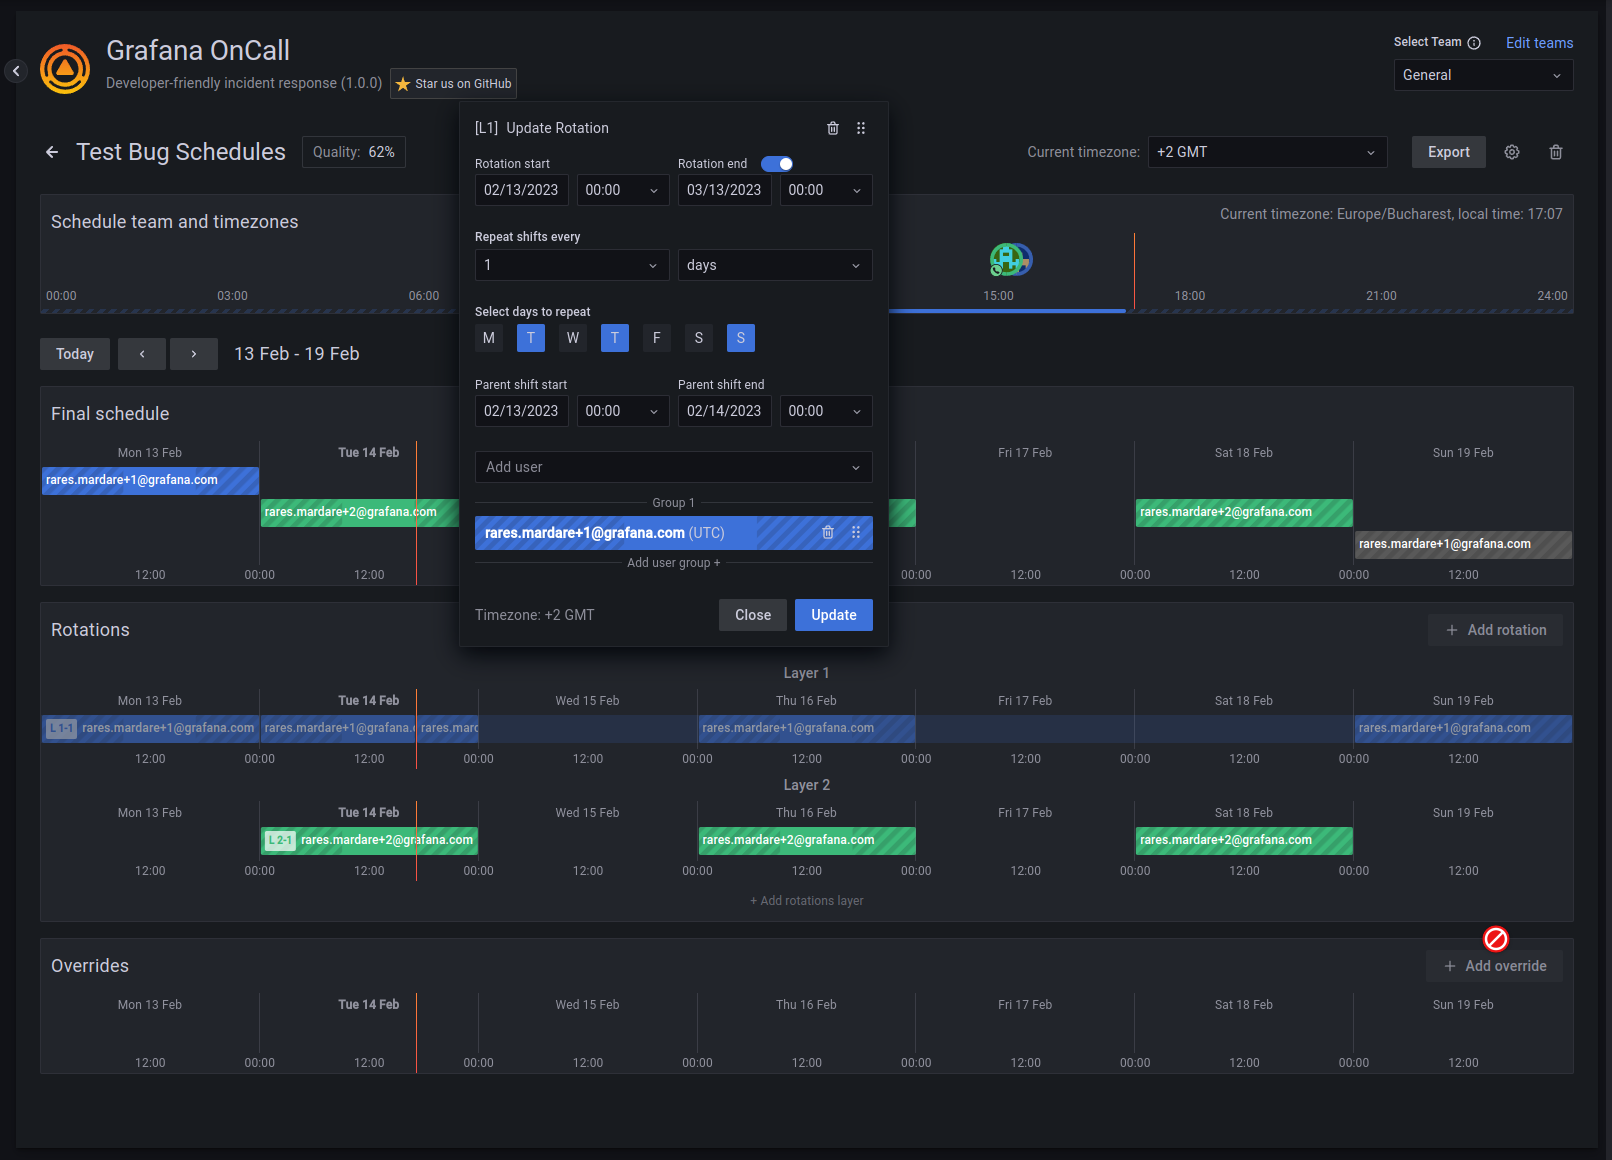1612x1160 pixels.
Task: Open the Add user dropdown
Action: pyautogui.click(x=673, y=467)
